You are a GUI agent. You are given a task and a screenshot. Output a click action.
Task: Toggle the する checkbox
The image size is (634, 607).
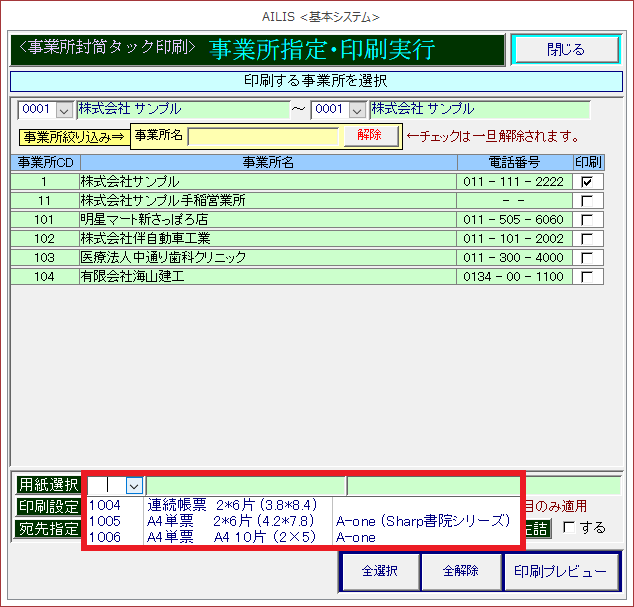569,528
